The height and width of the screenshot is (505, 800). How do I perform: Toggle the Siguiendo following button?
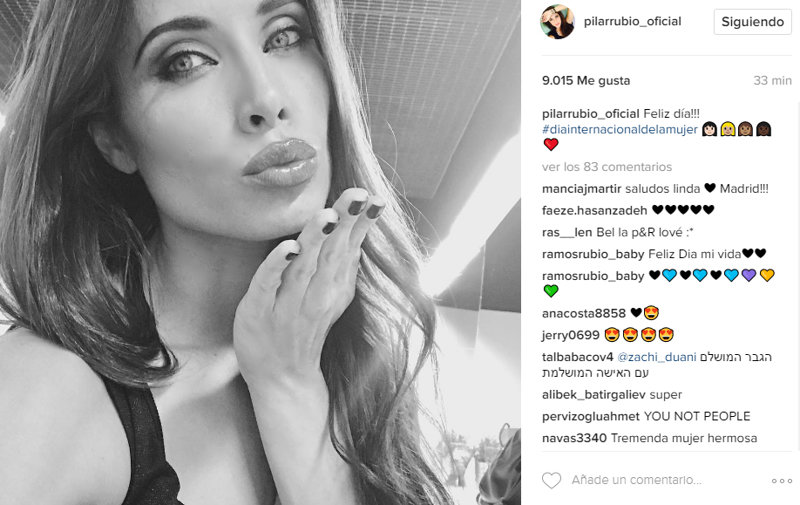coord(753,22)
